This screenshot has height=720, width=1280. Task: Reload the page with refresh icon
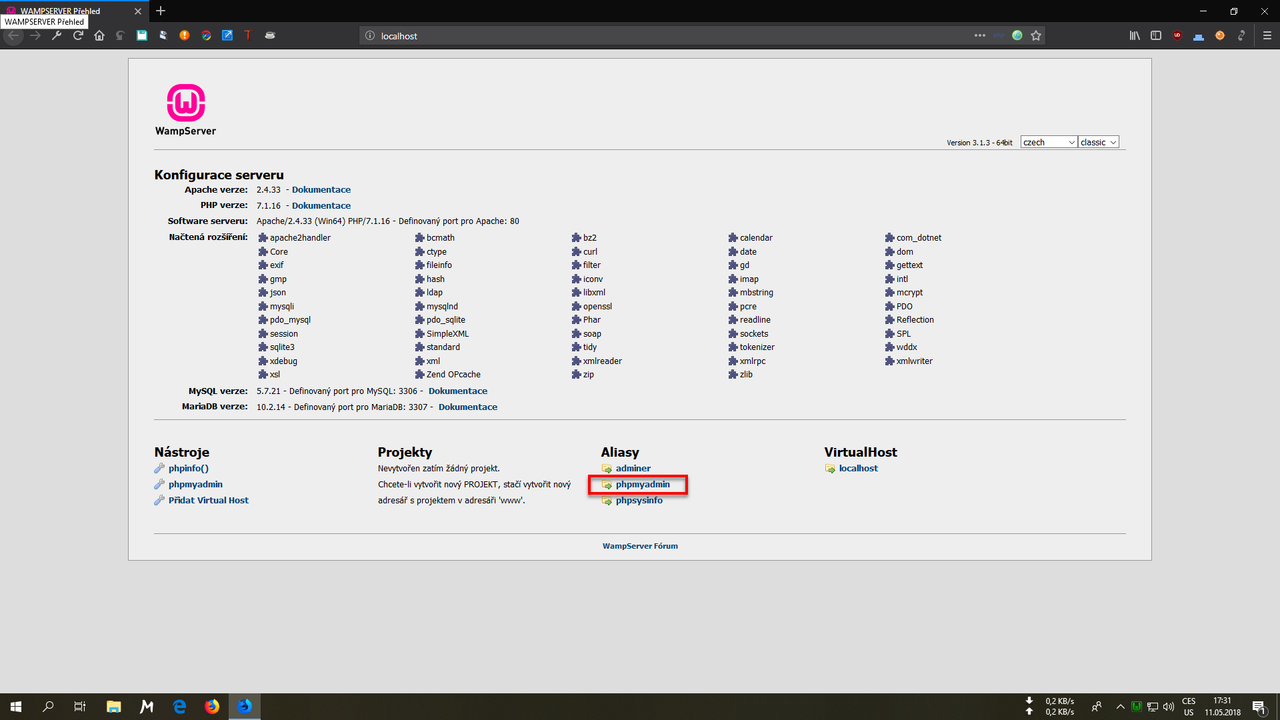pos(77,36)
